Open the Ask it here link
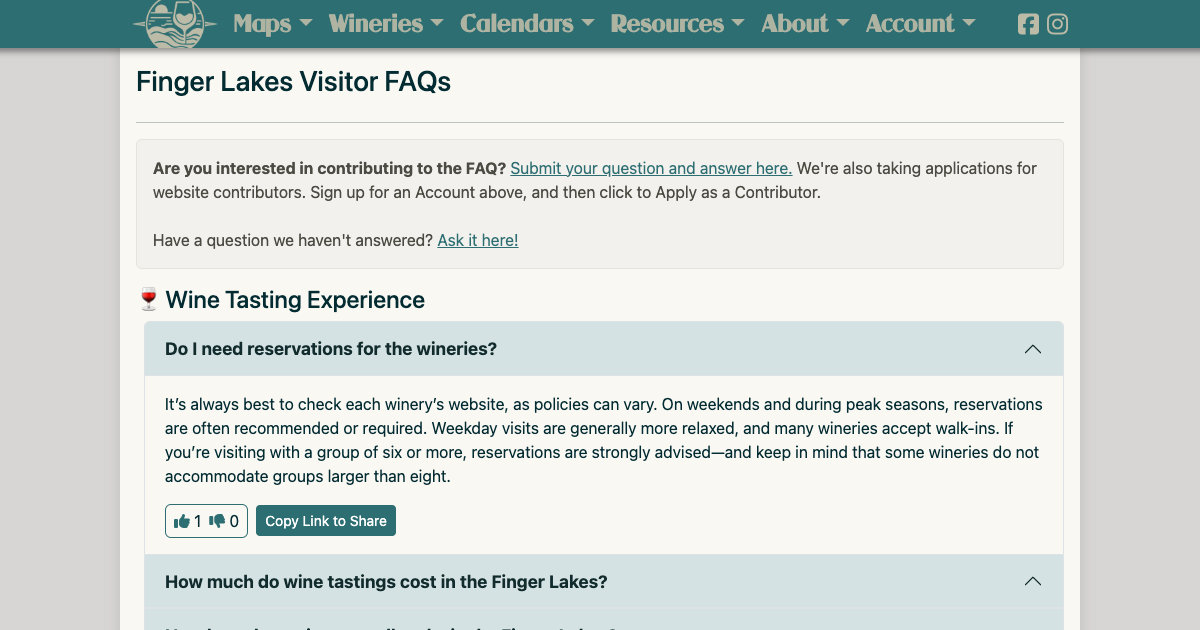1200x630 pixels. 477,240
